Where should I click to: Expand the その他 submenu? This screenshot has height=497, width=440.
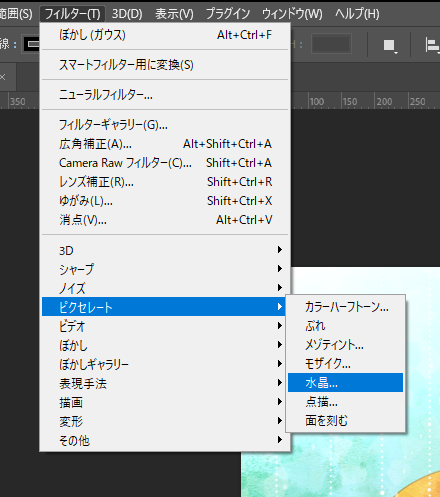point(165,440)
